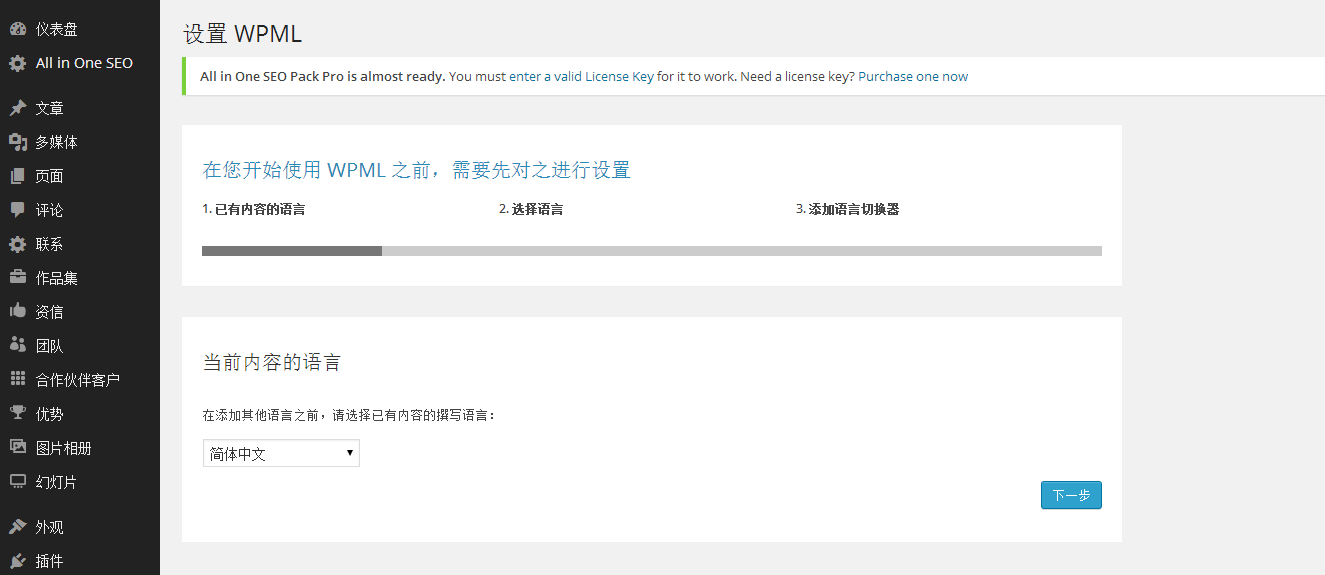Go to 图片相册 in the sidebar
The width and height of the screenshot is (1325, 575).
pos(63,448)
